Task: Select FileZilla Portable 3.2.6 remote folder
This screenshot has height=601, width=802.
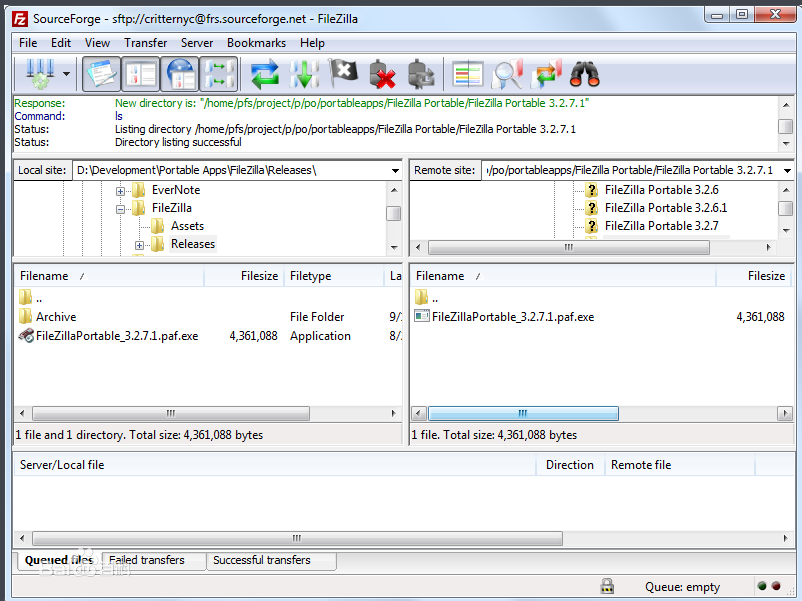Action: 662,190
